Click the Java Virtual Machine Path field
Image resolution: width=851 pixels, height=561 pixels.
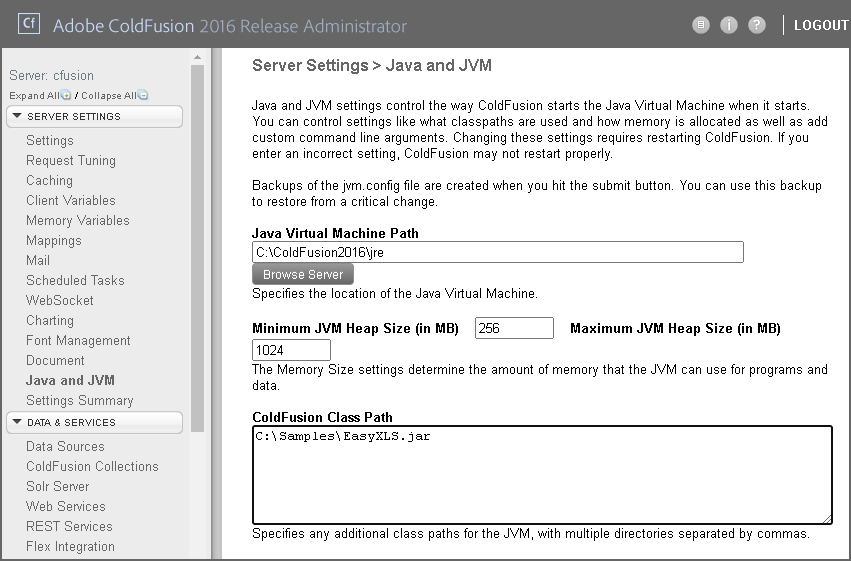click(498, 252)
